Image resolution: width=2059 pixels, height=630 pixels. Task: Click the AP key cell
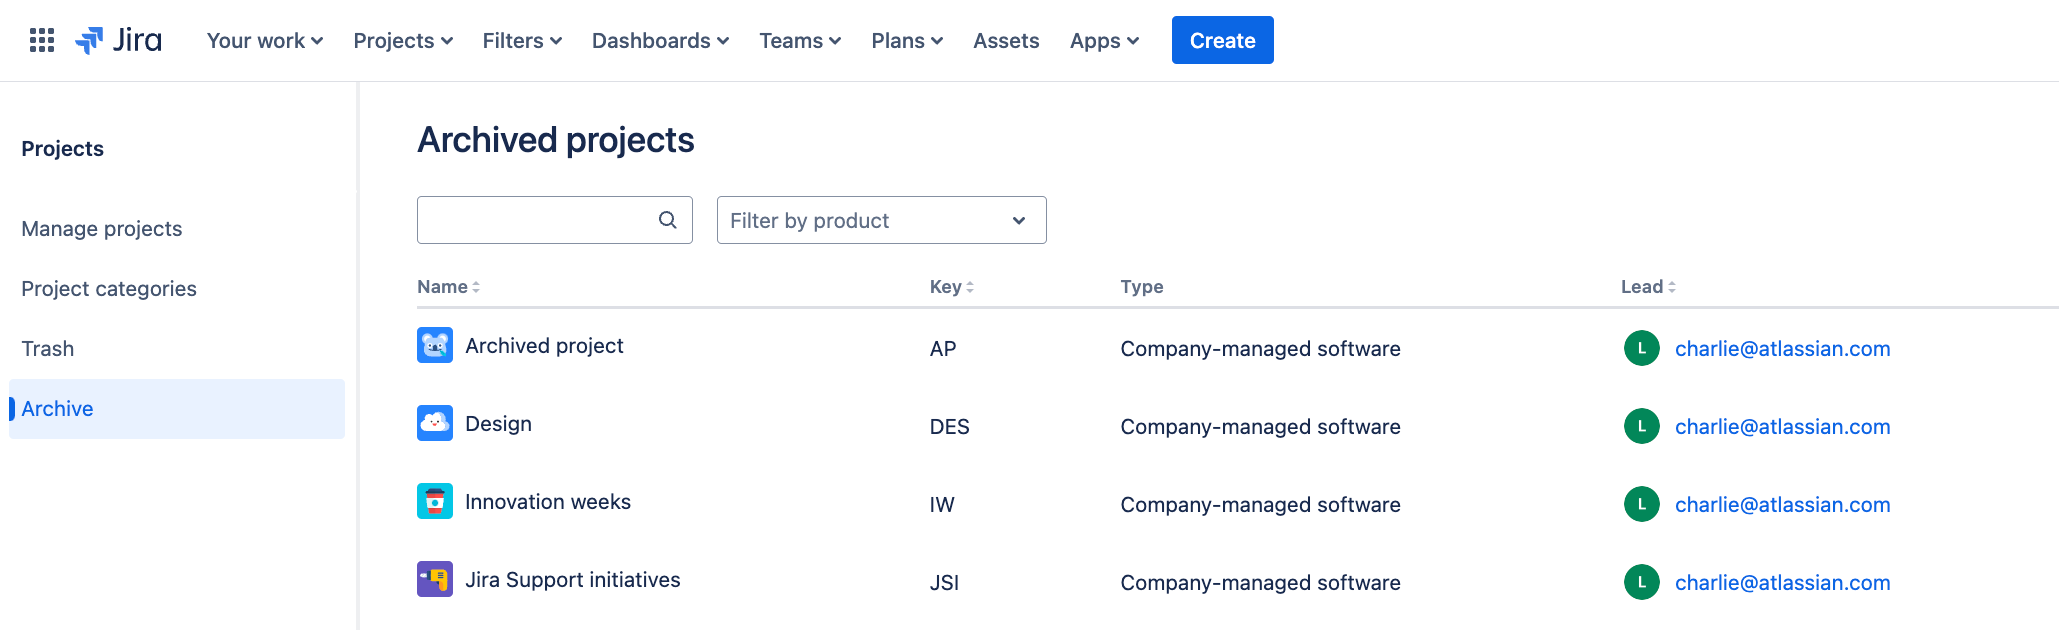pos(943,349)
